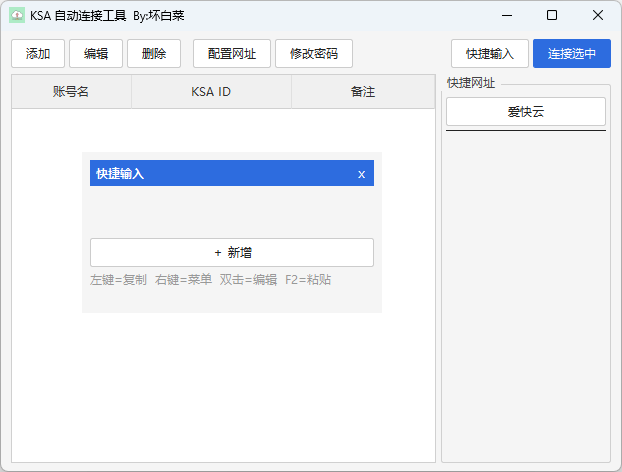
Task: Click the 备注 column header
Action: pos(363,92)
